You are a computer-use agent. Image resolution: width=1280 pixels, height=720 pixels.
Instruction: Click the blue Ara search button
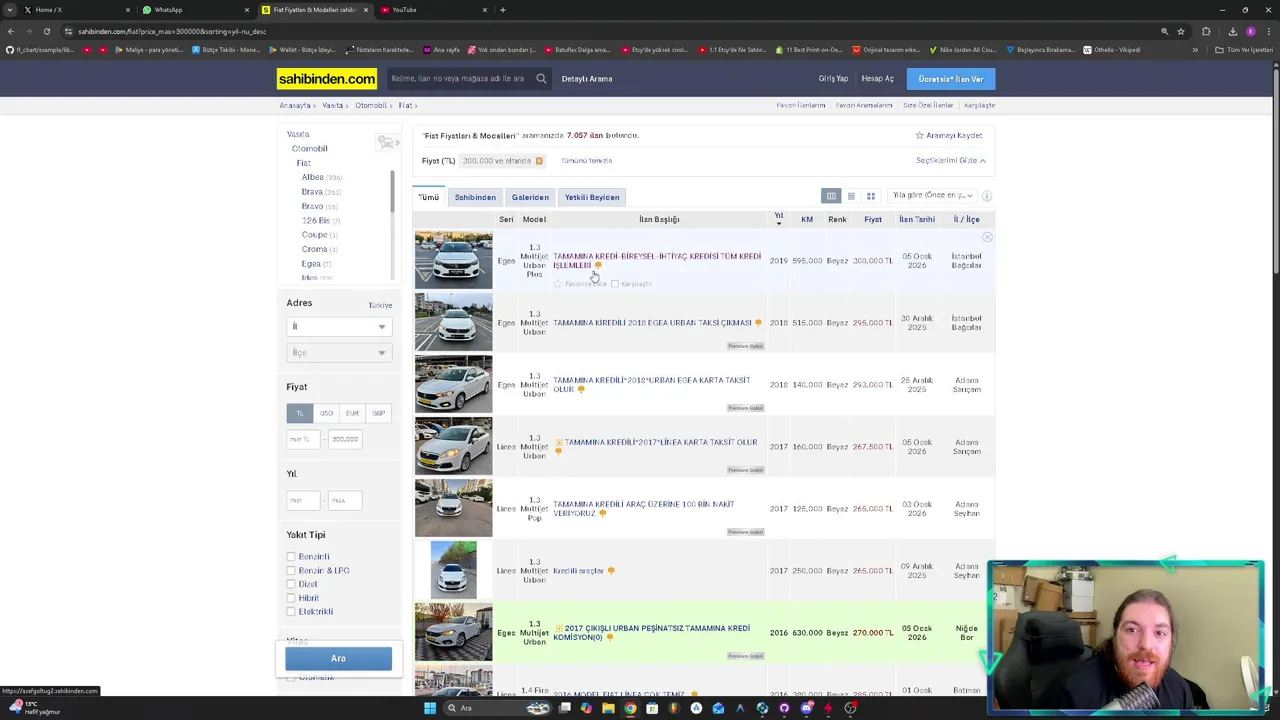click(338, 659)
